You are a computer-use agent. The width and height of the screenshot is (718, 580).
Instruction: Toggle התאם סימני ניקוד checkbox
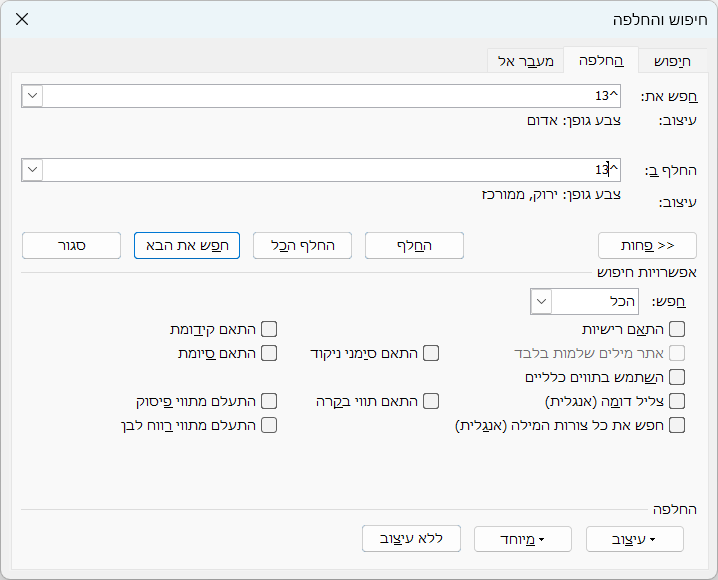[431, 353]
